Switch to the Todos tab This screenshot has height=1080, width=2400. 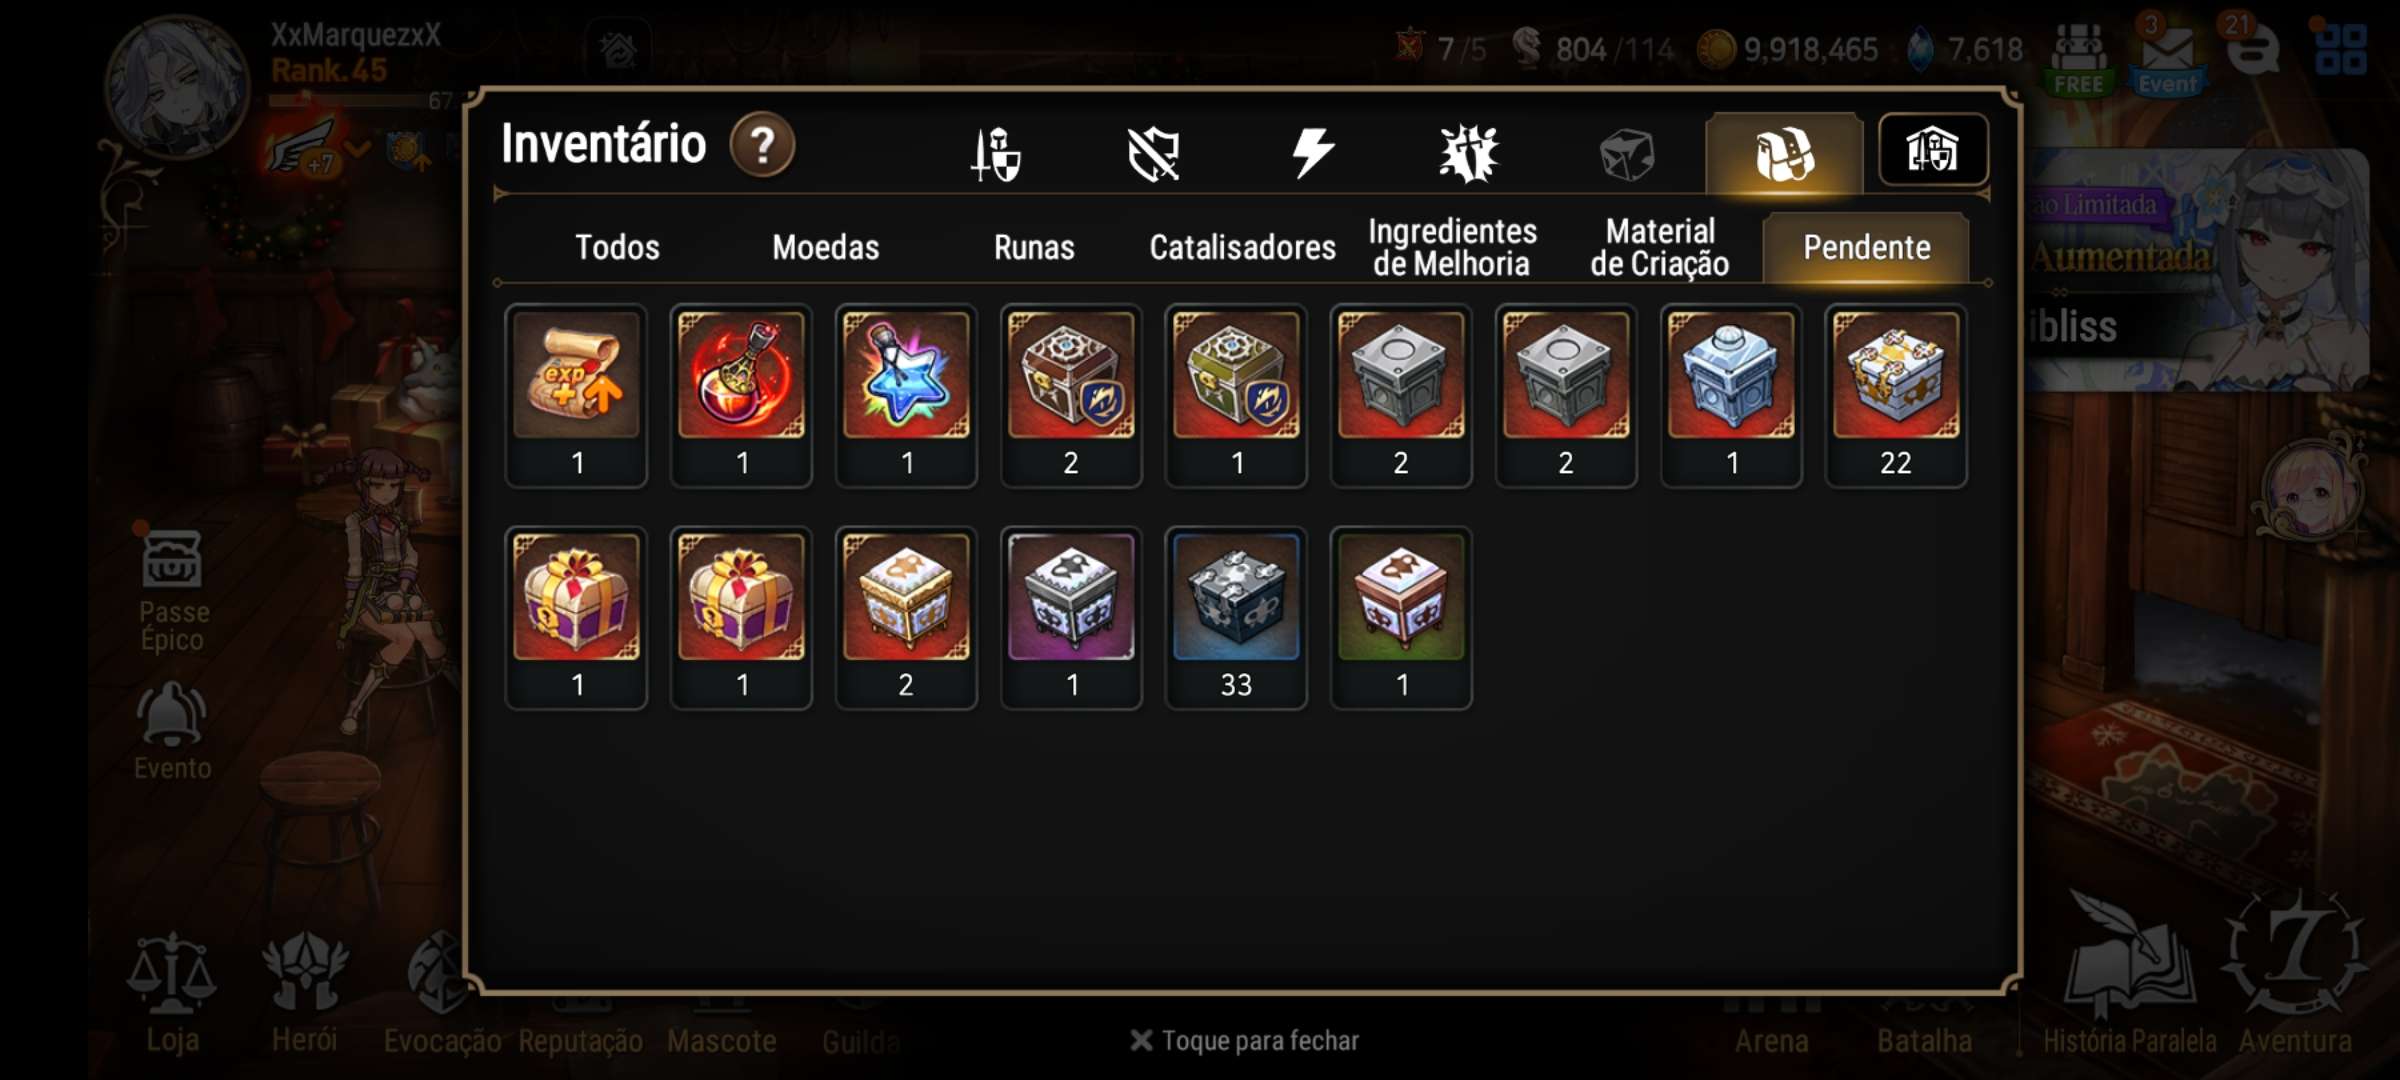click(617, 247)
